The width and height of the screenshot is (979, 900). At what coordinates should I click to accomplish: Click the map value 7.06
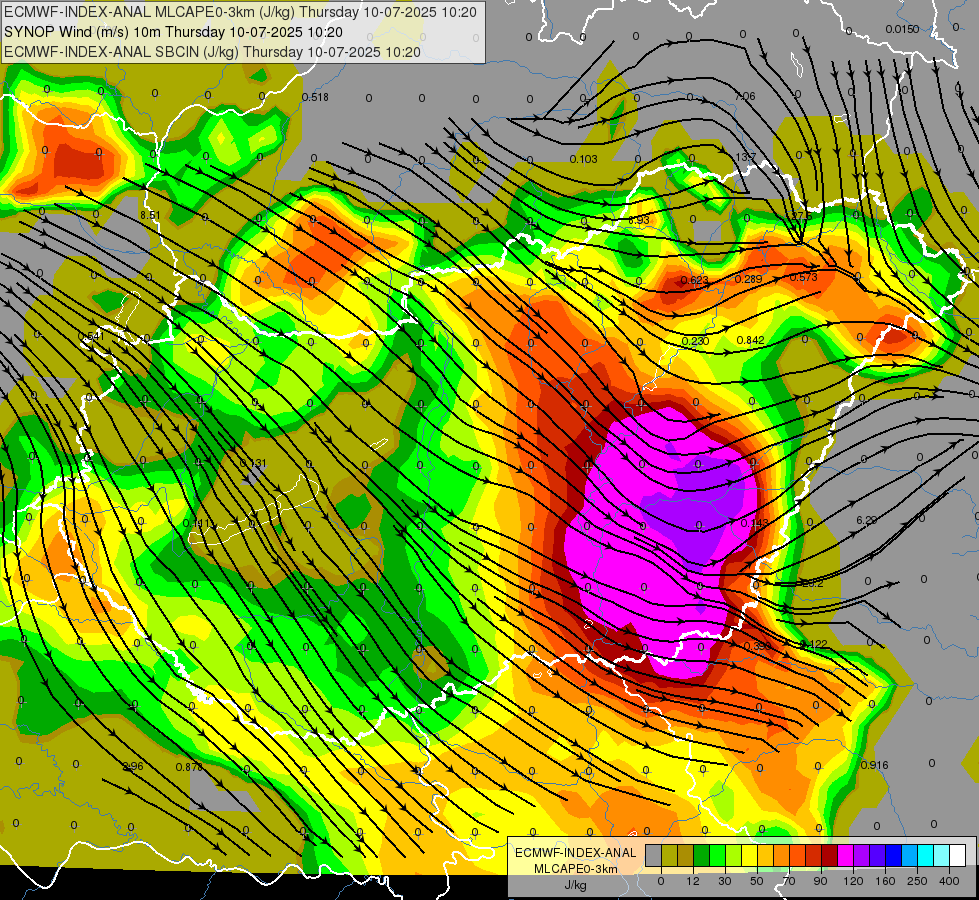(745, 96)
